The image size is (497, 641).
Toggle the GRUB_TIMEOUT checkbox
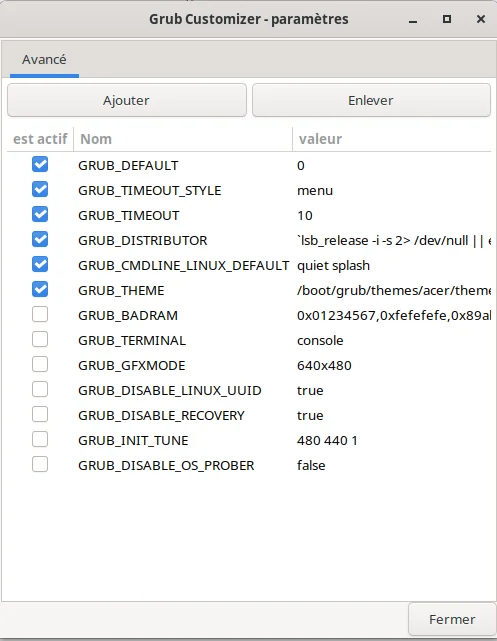[x=40, y=215]
